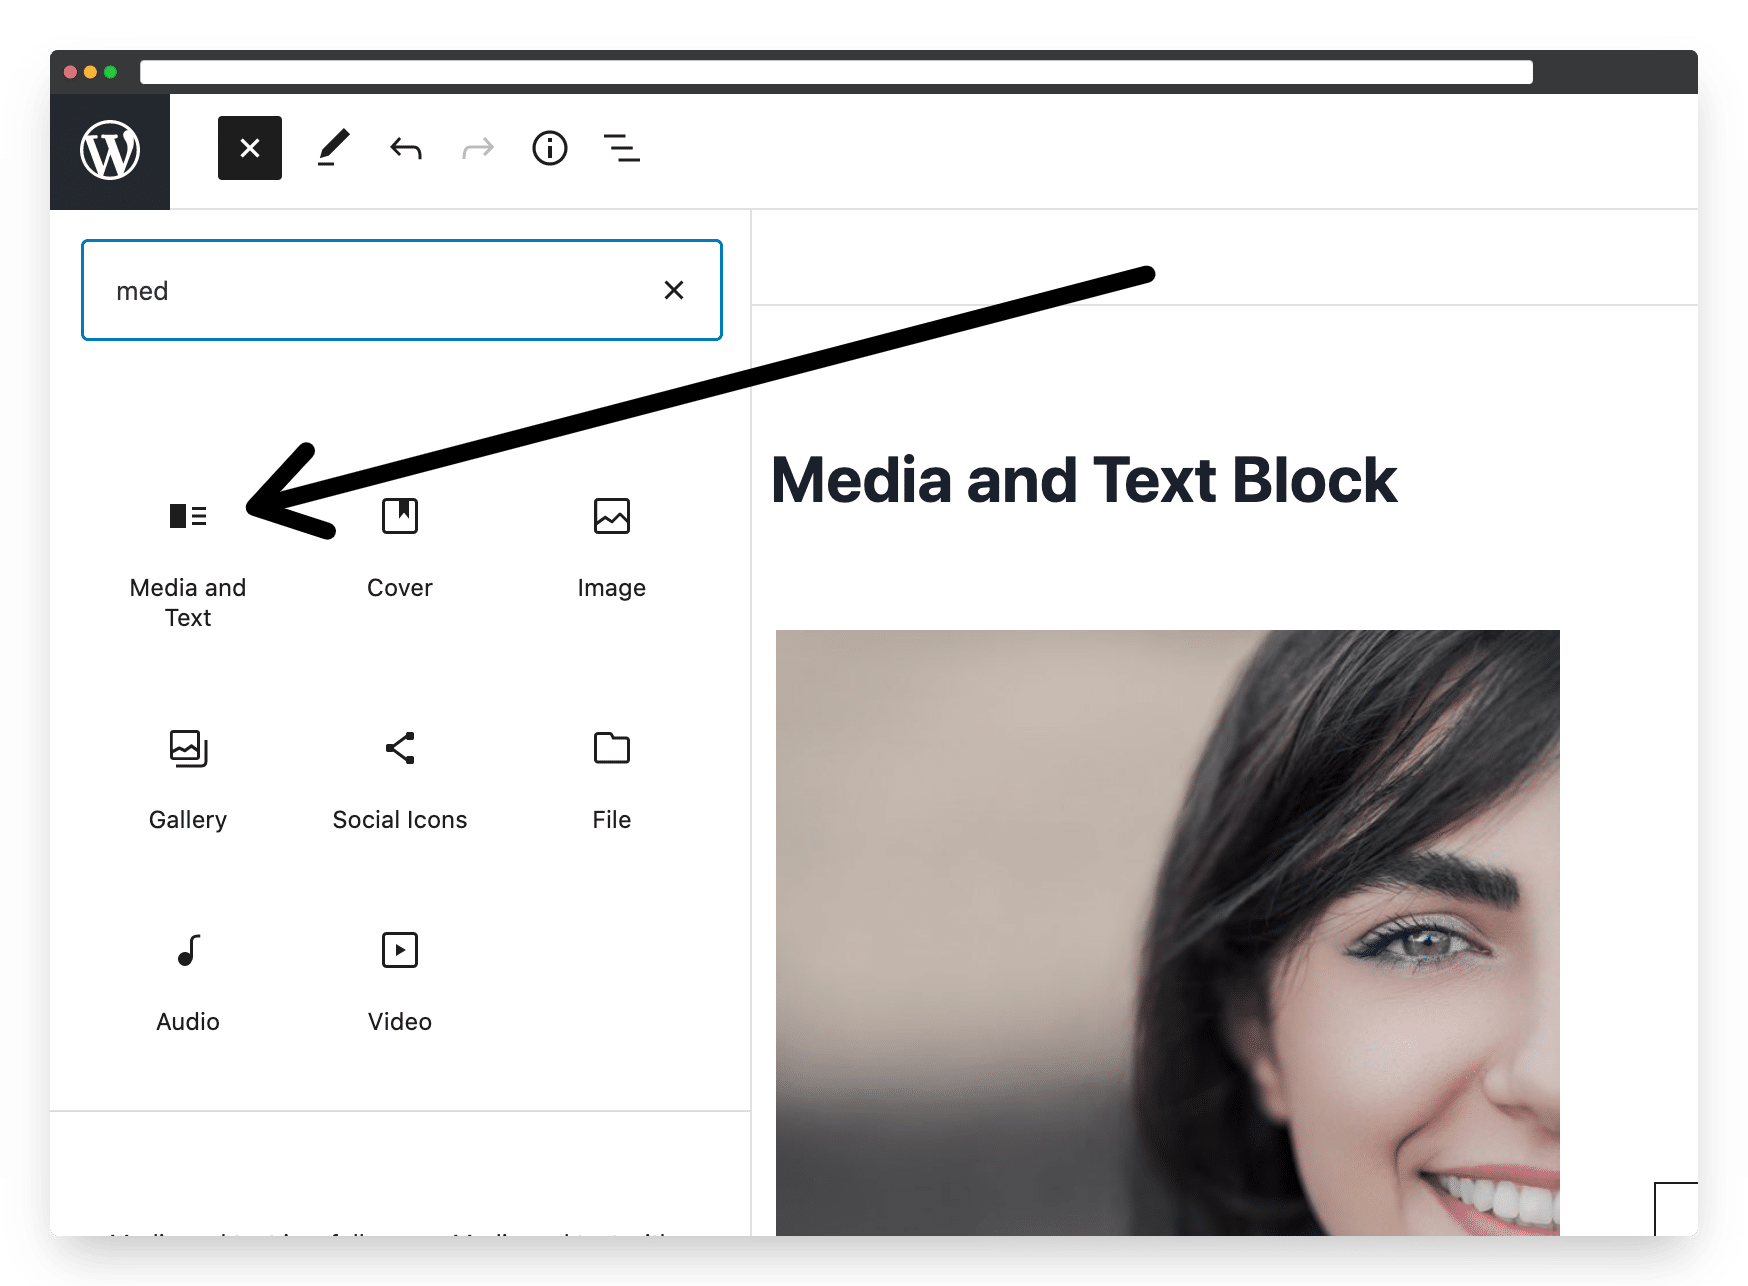Screen dimensions: 1748x1286
Task: Focus the block search input containing 'med'
Action: coord(402,290)
